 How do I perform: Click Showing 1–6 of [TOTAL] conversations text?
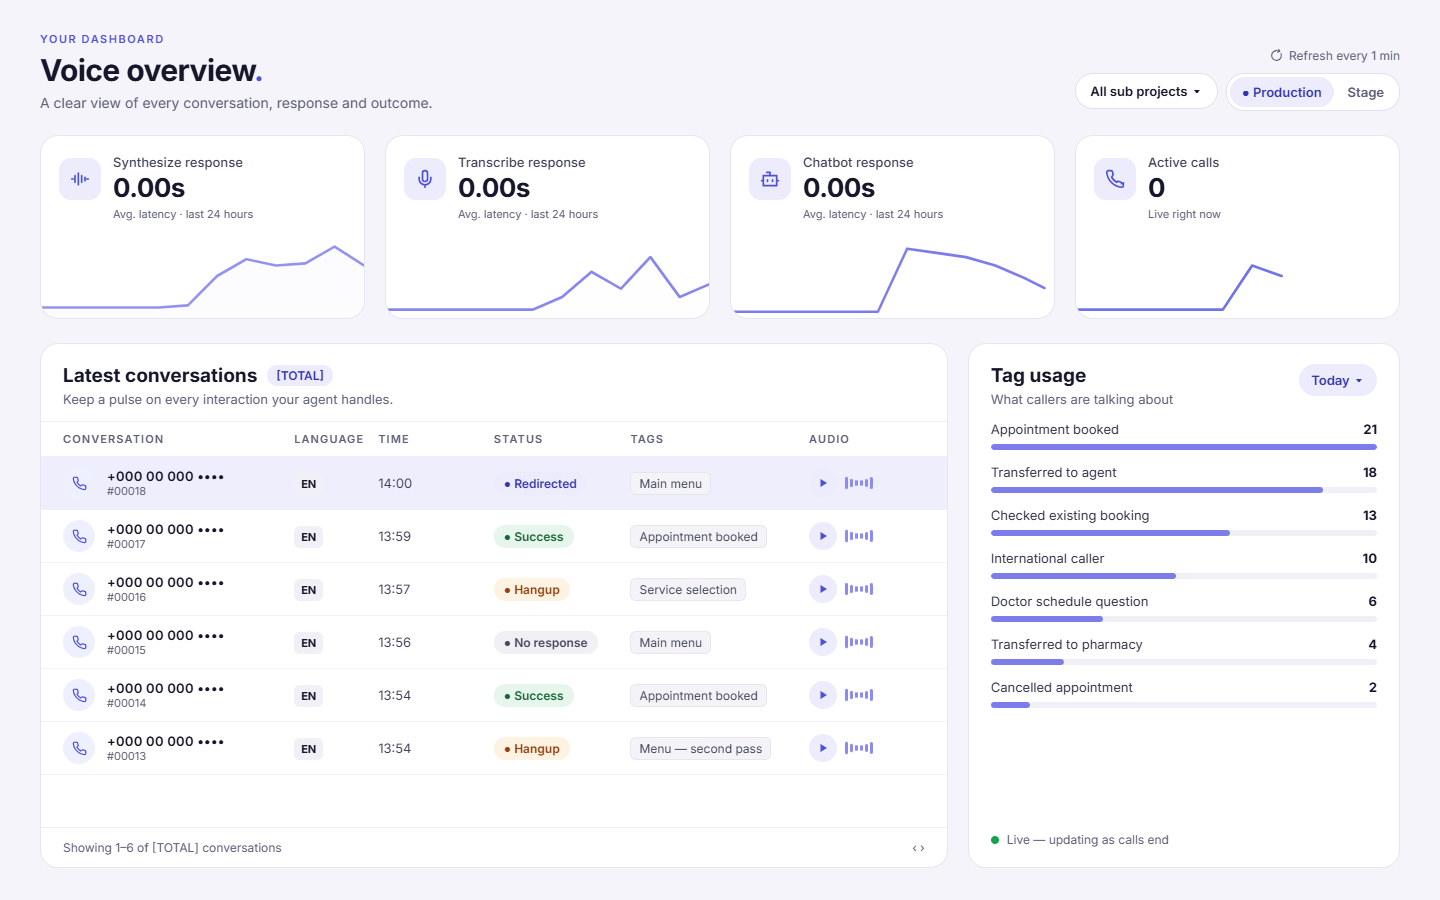pyautogui.click(x=172, y=848)
